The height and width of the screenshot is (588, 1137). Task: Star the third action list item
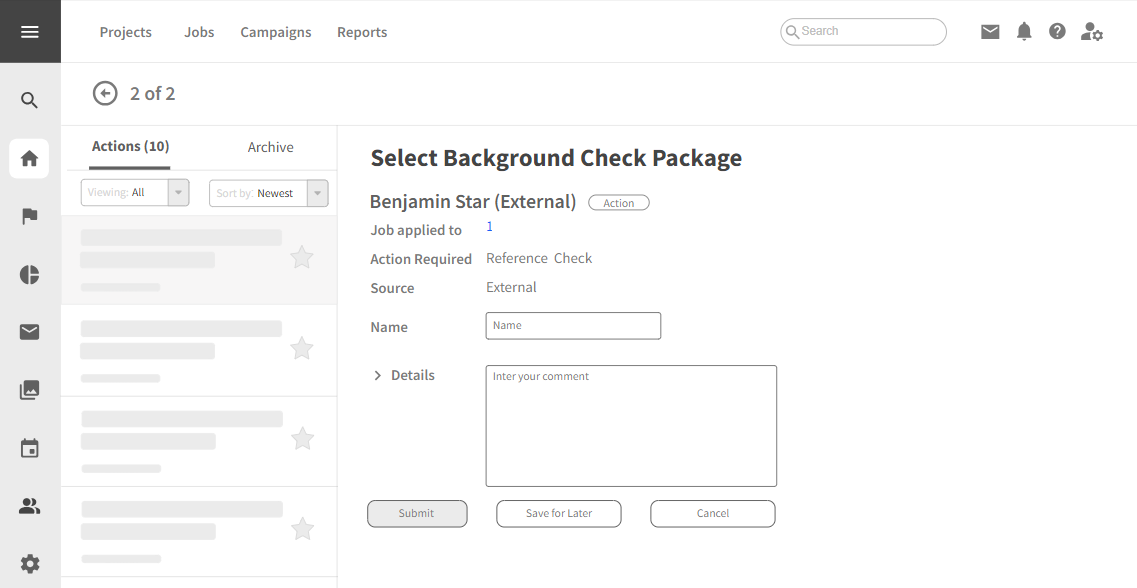[302, 438]
